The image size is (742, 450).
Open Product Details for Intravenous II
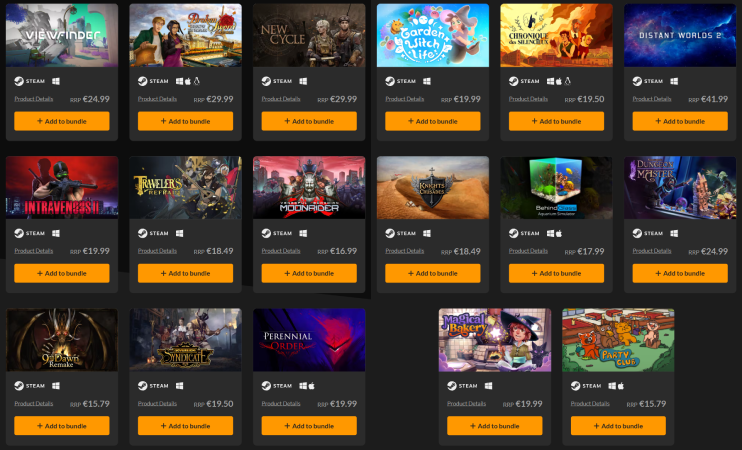[x=34, y=251]
